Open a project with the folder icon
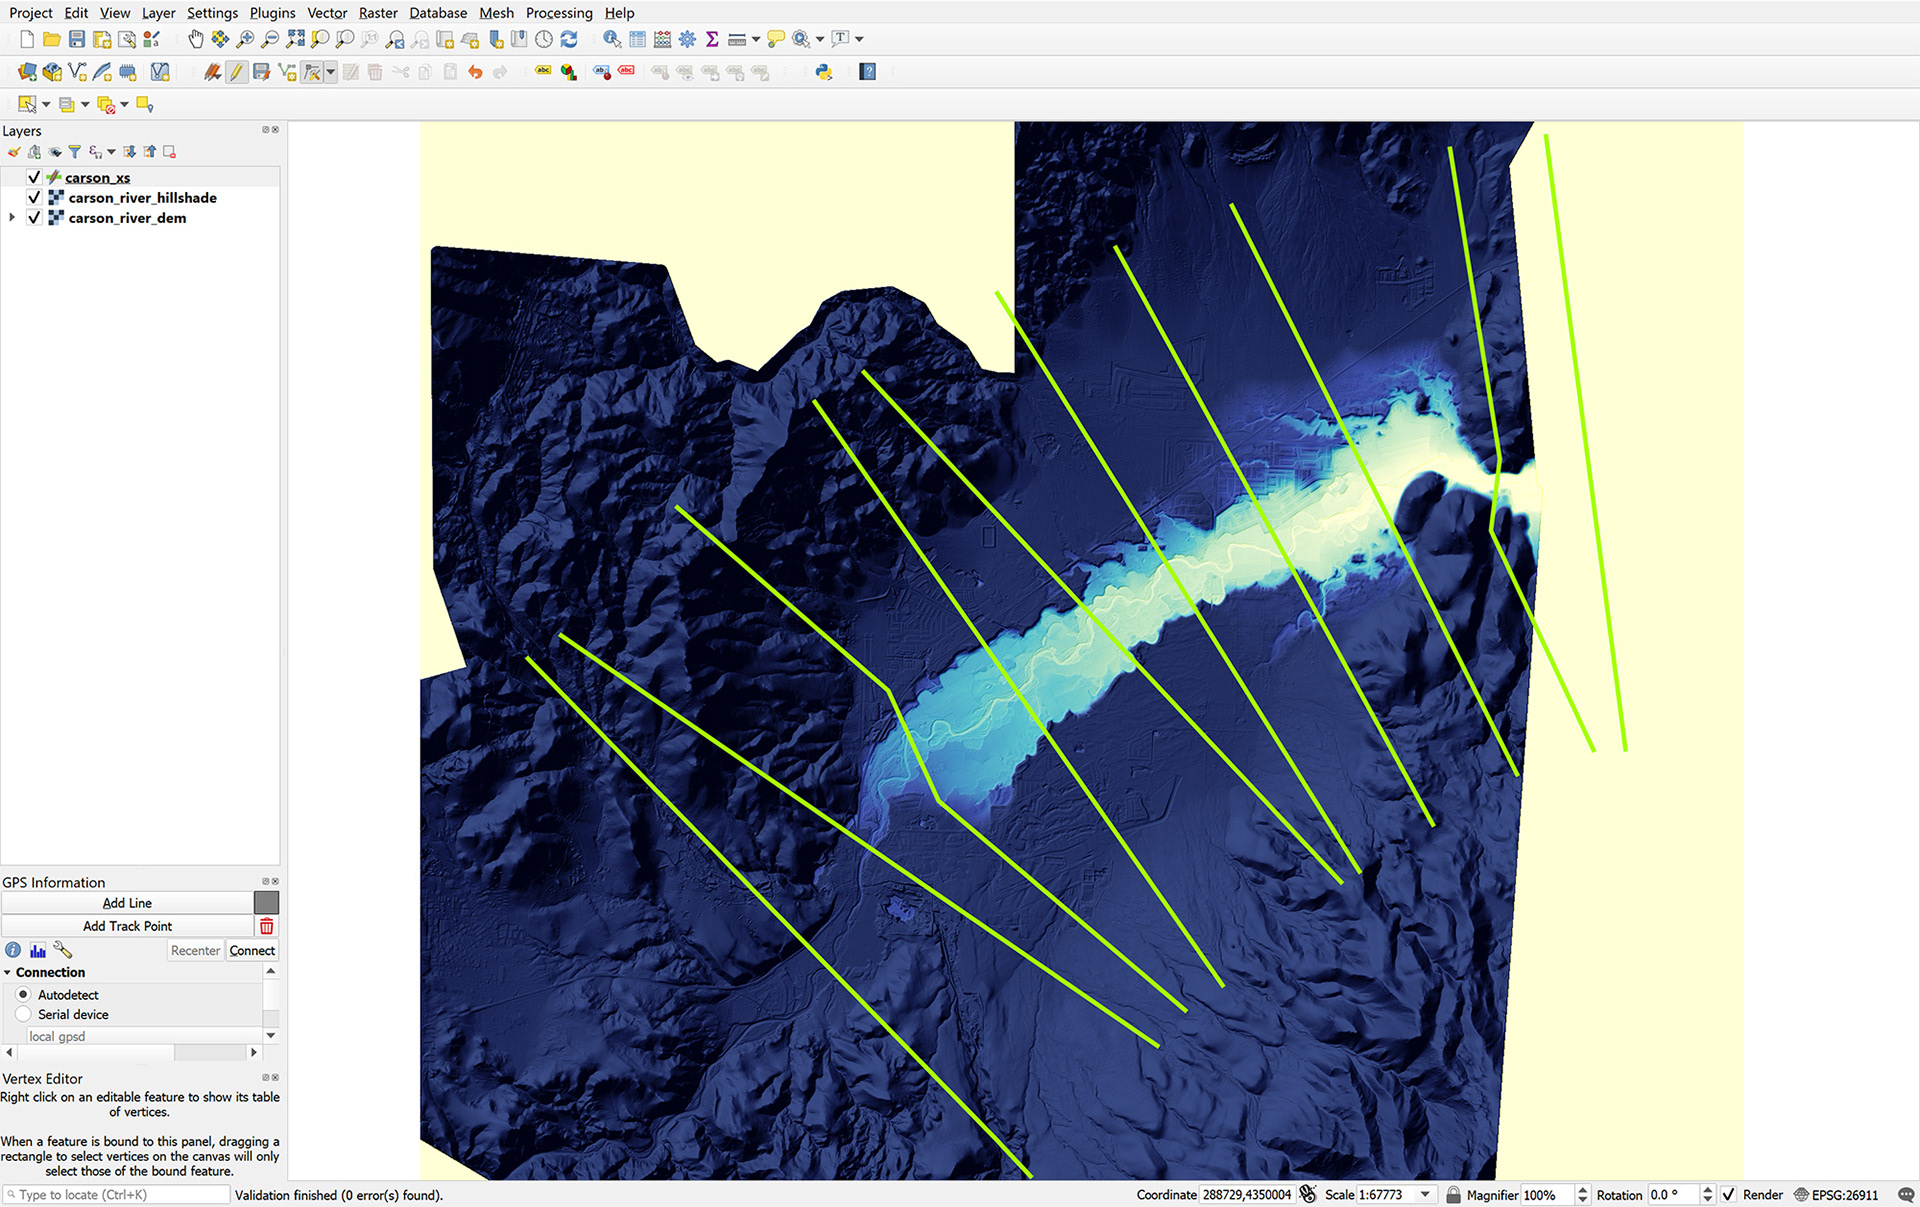The width and height of the screenshot is (1920, 1207). 52,39
